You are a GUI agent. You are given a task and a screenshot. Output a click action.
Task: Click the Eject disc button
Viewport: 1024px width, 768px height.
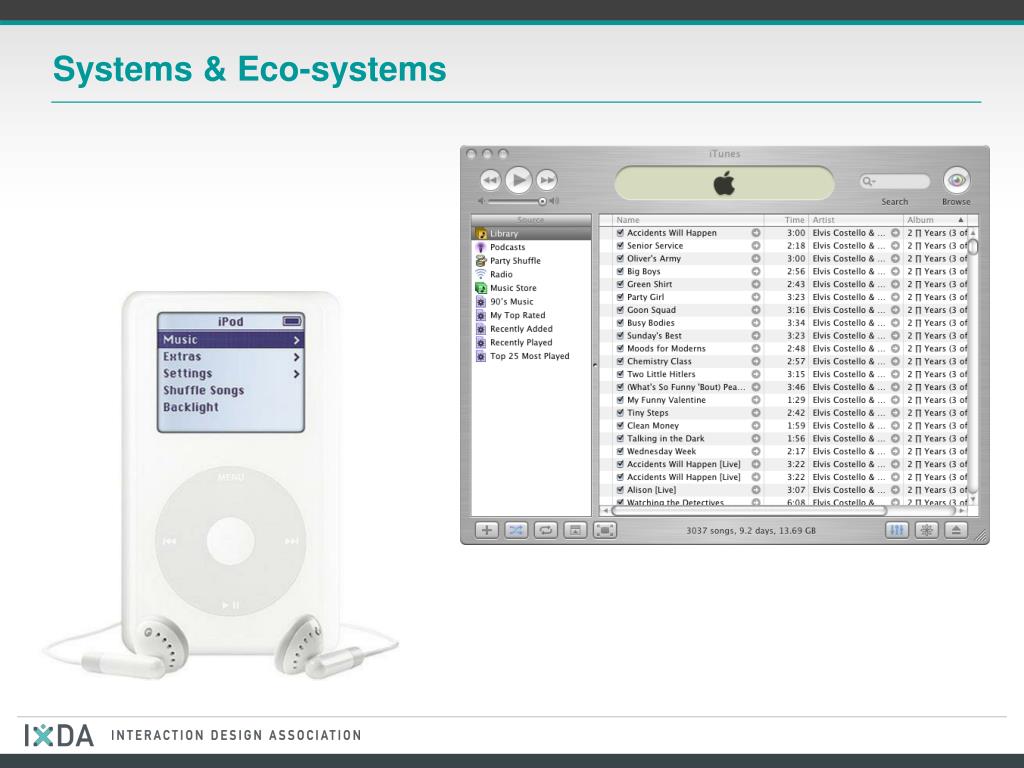point(956,530)
